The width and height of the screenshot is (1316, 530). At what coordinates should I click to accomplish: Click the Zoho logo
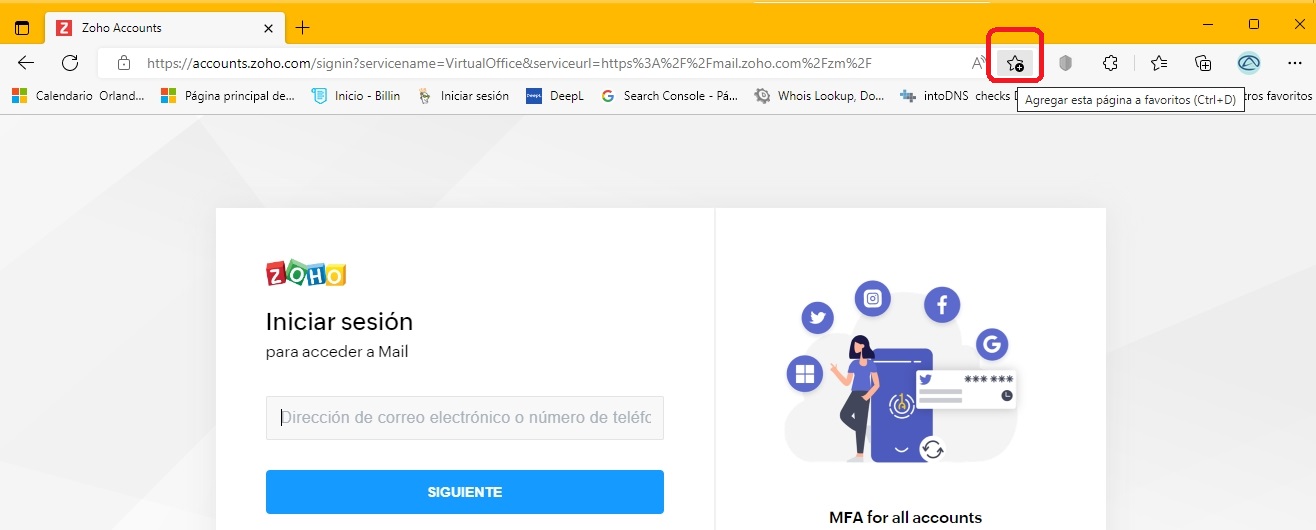pyautogui.click(x=306, y=274)
